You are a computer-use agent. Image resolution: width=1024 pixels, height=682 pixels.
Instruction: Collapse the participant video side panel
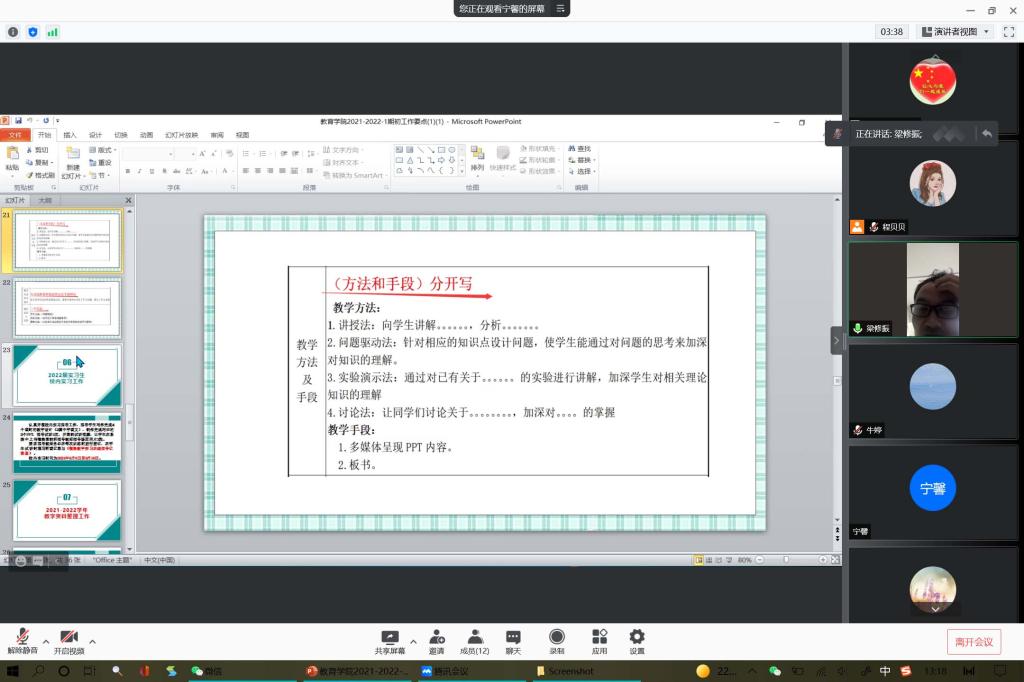(x=837, y=340)
